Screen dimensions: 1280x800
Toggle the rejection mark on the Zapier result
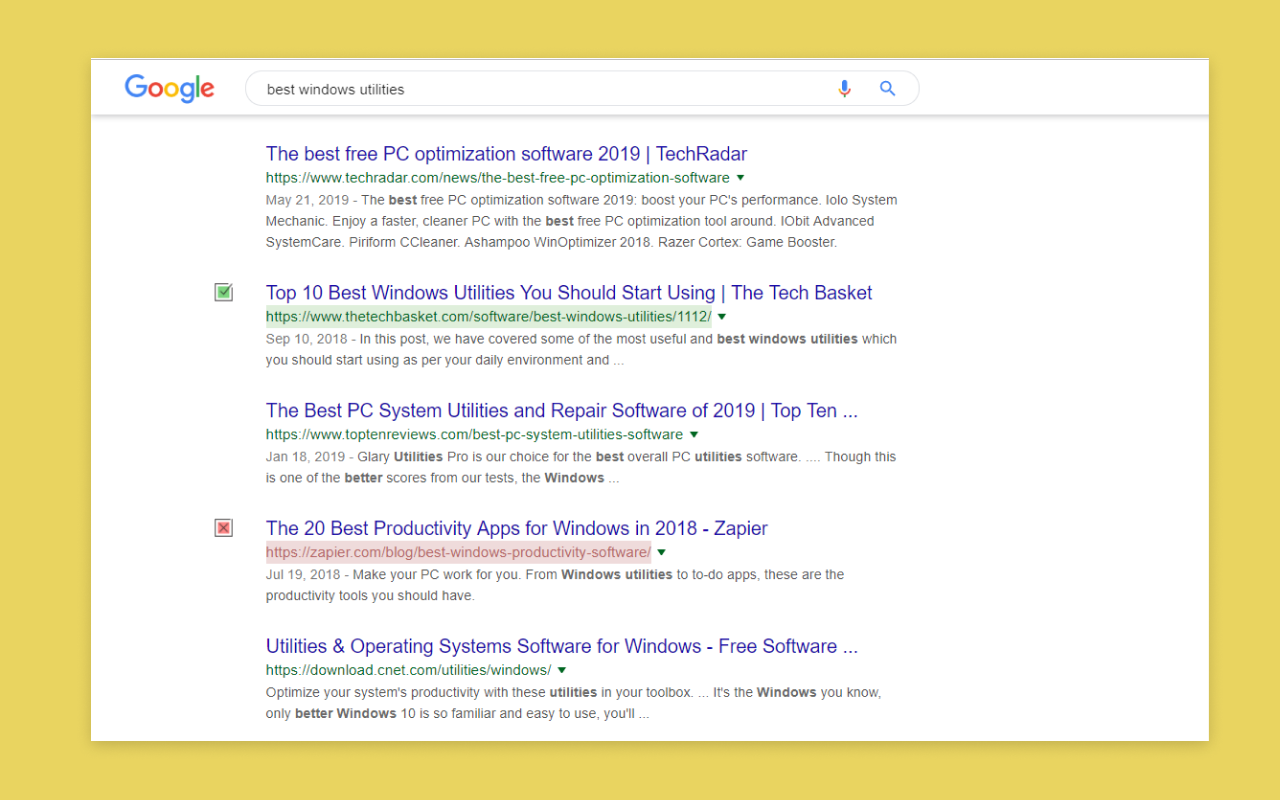click(223, 527)
